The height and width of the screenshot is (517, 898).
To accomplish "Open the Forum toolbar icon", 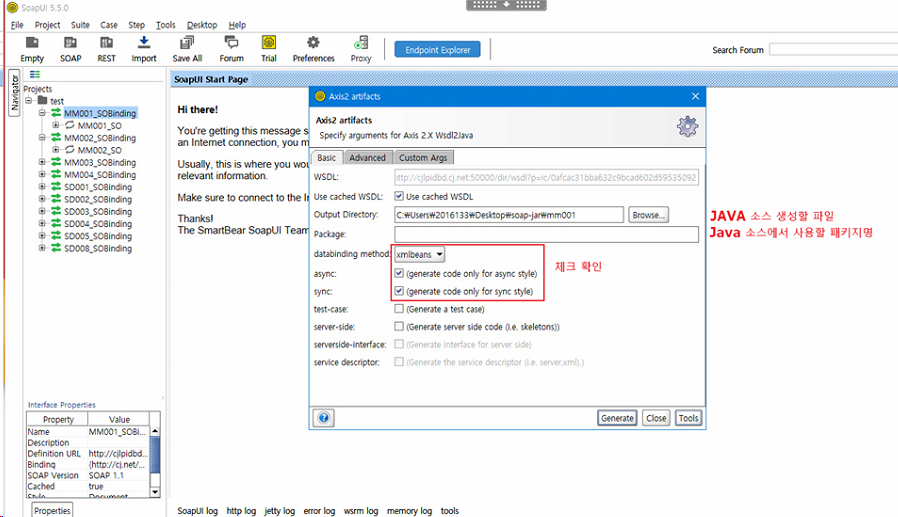I will (231, 43).
